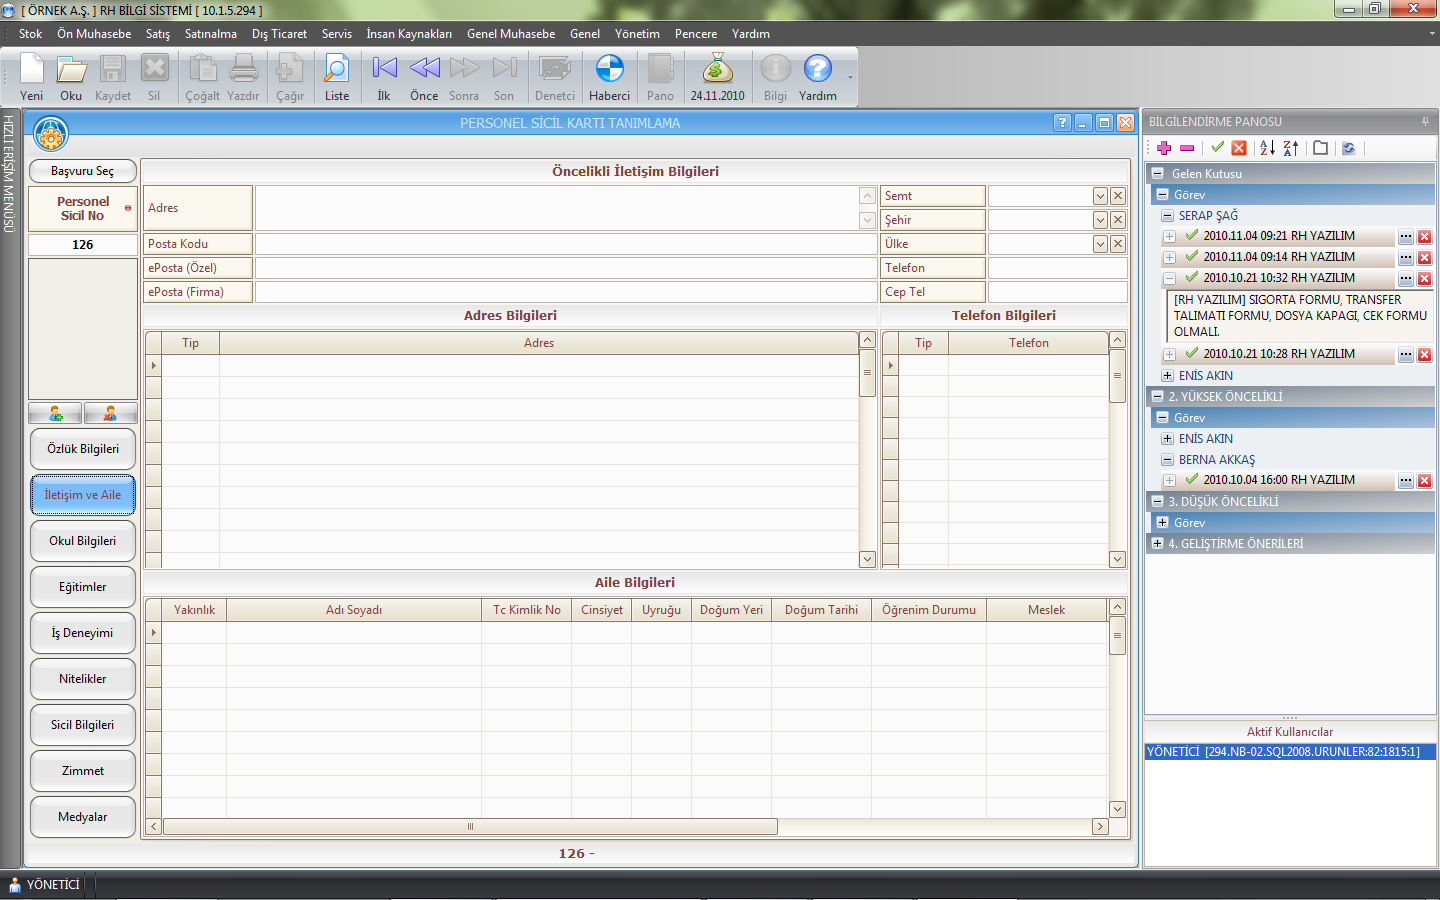Image resolution: width=1440 pixels, height=900 pixels.
Task: Open the Haberci messenger icon
Action: point(609,77)
